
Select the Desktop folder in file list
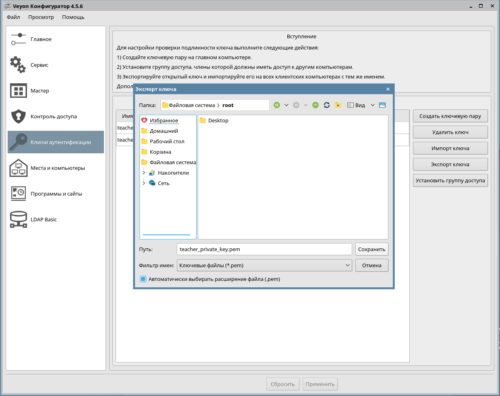pos(214,120)
